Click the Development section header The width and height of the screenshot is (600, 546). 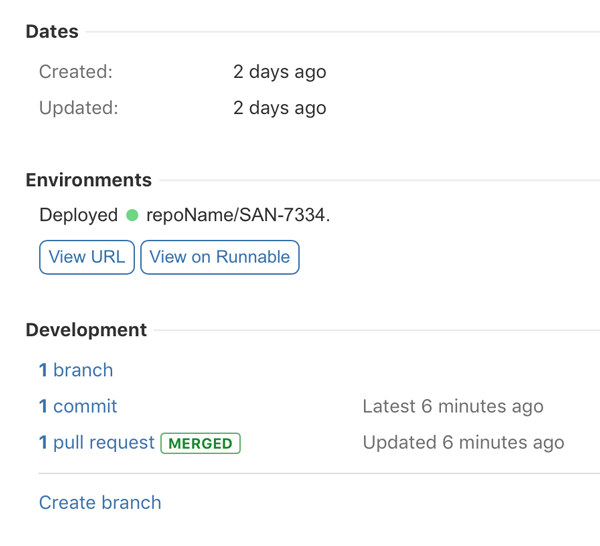[x=86, y=330]
